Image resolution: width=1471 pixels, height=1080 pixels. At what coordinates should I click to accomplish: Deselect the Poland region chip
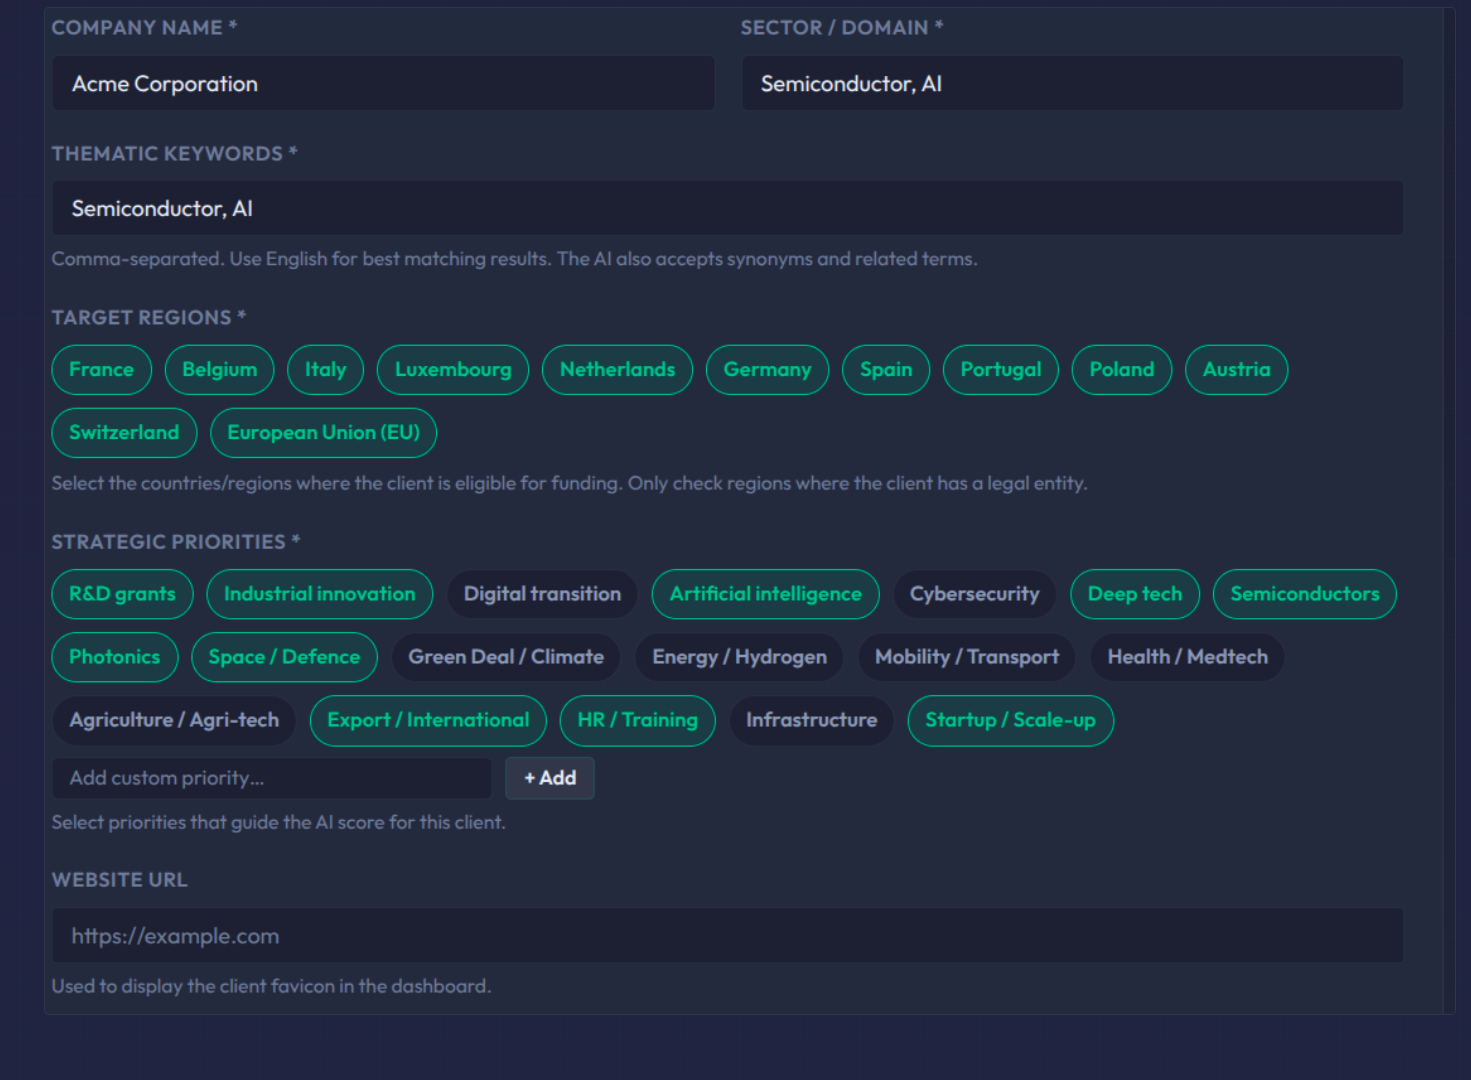tap(1121, 370)
